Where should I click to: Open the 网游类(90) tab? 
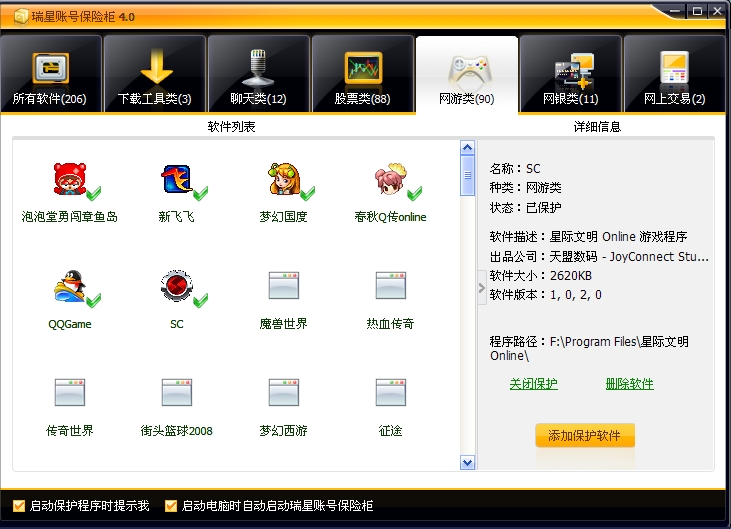[x=467, y=75]
